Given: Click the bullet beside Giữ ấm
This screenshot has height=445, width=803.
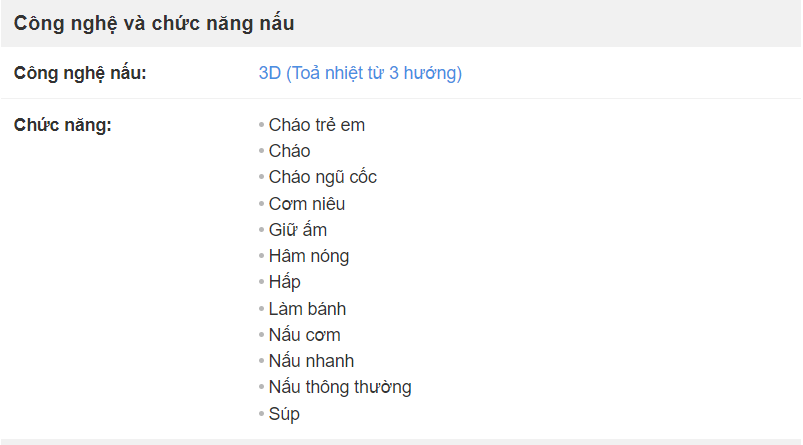Looking at the screenshot, I should pos(261,229).
